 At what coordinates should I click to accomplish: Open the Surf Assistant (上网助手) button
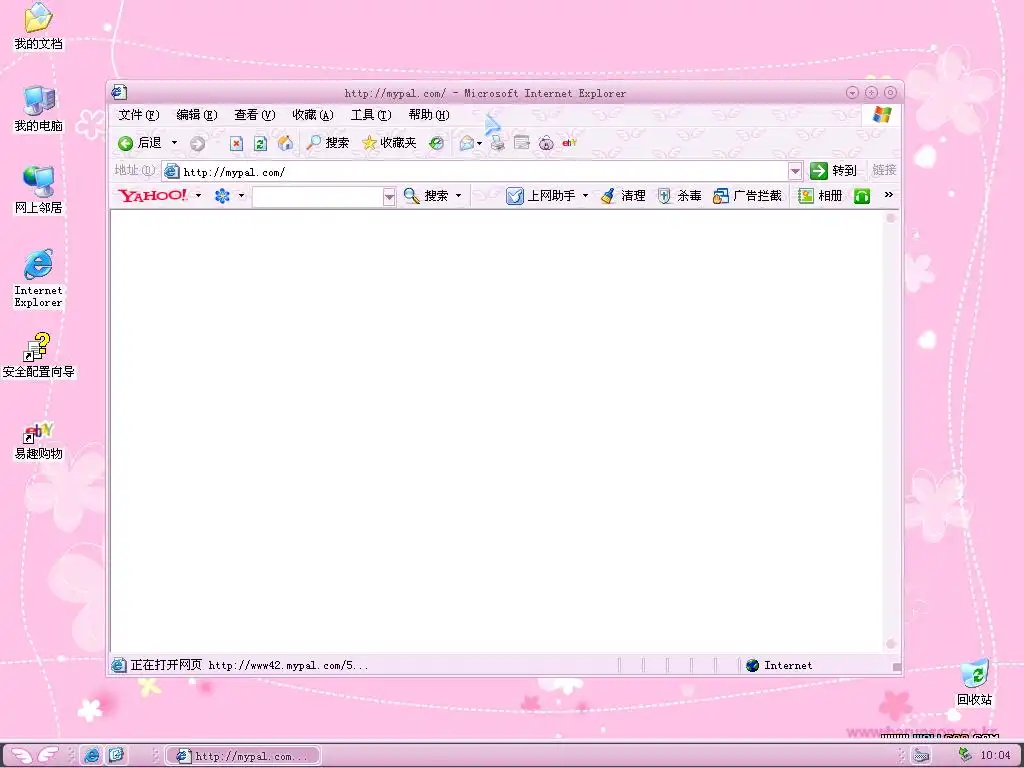pyautogui.click(x=541, y=195)
